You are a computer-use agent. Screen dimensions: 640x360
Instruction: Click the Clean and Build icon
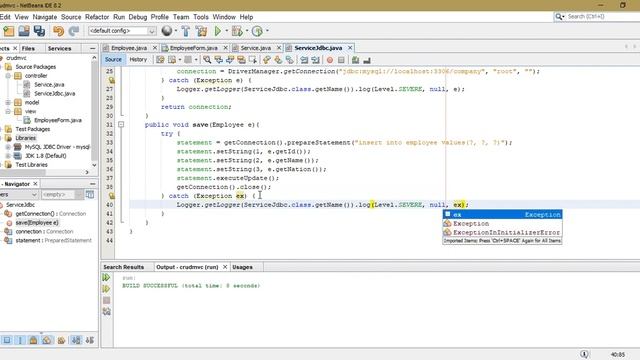[201, 31]
